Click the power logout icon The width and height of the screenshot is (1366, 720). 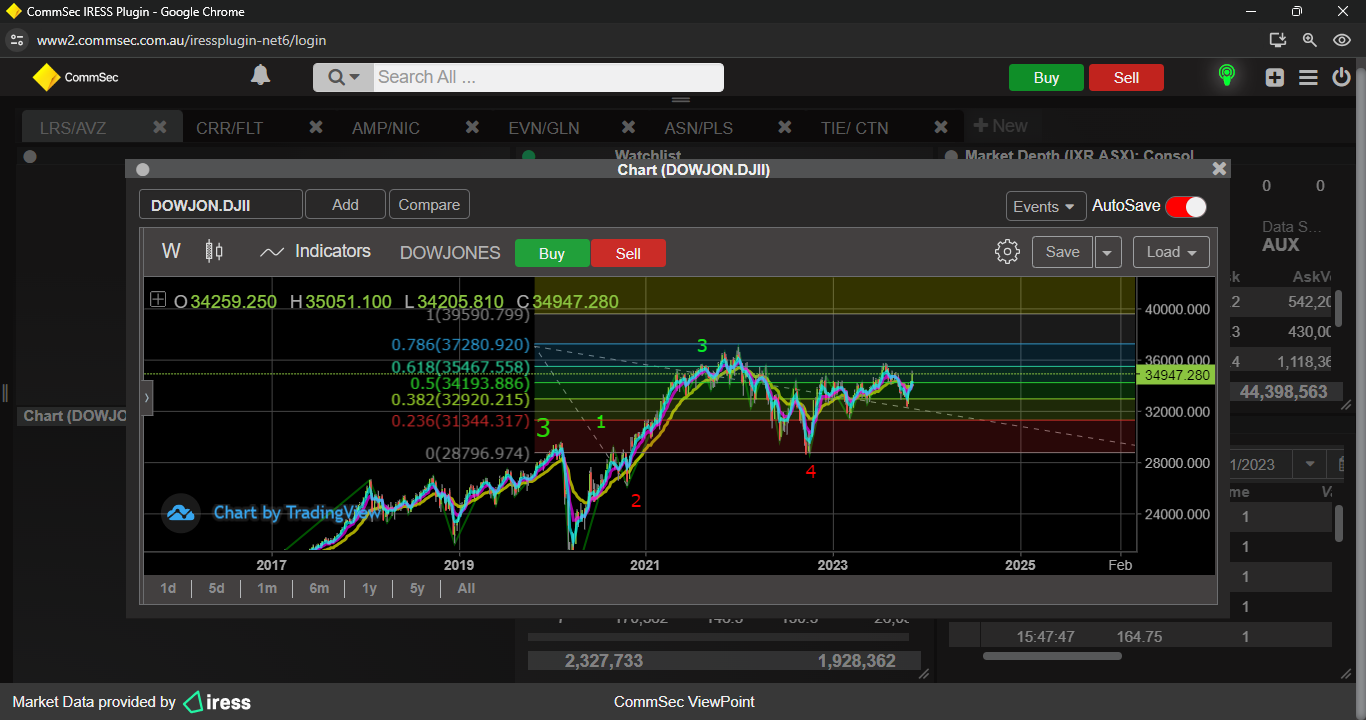click(x=1341, y=77)
